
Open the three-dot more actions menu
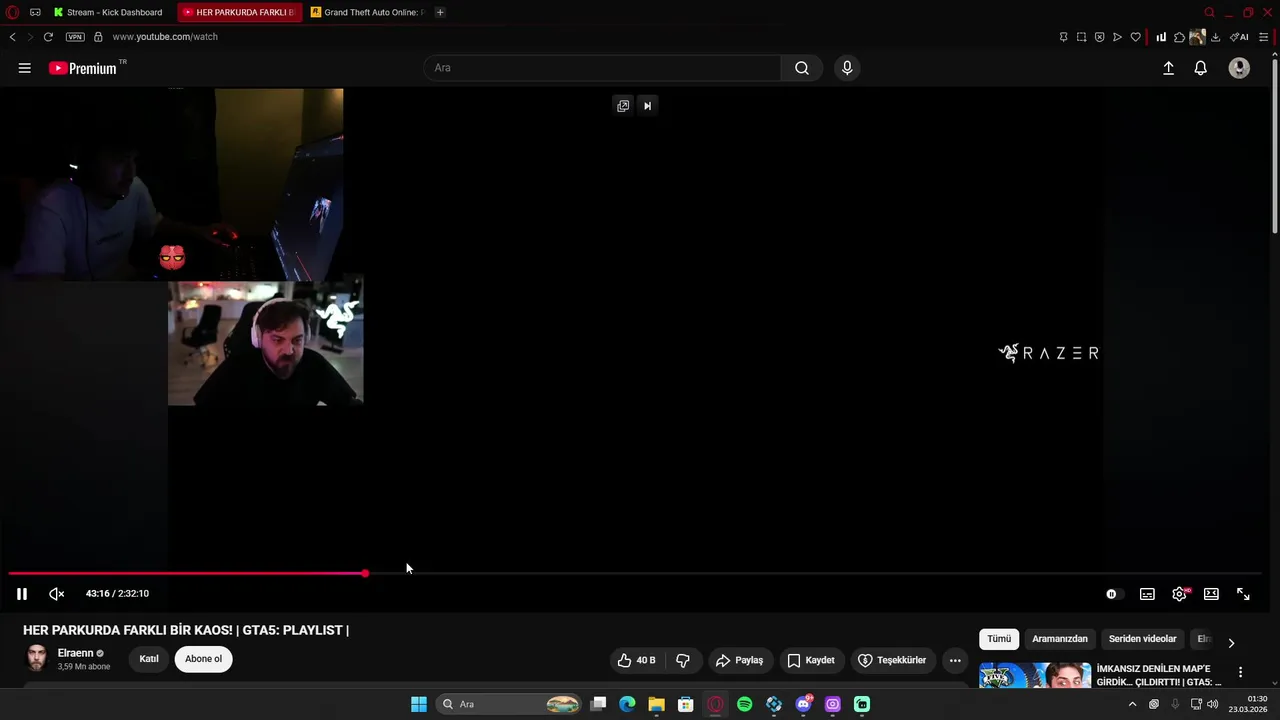pyautogui.click(x=955, y=660)
